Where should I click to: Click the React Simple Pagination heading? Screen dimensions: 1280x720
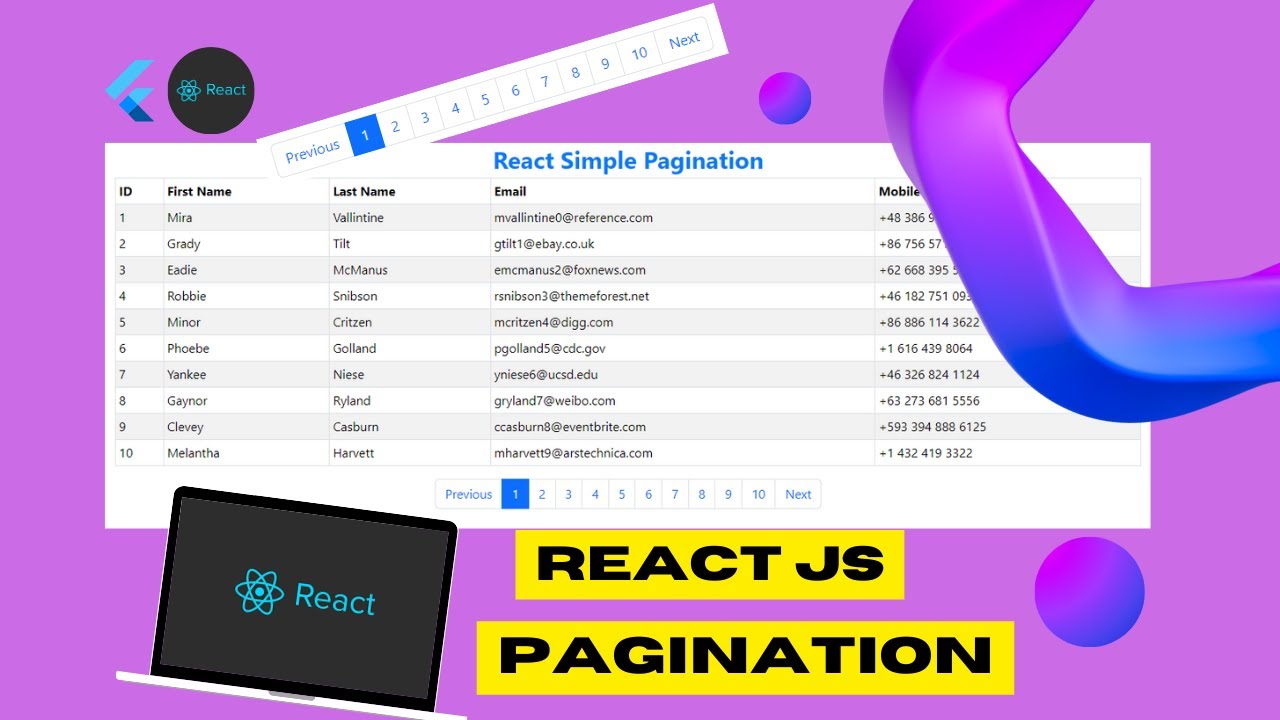pos(628,161)
